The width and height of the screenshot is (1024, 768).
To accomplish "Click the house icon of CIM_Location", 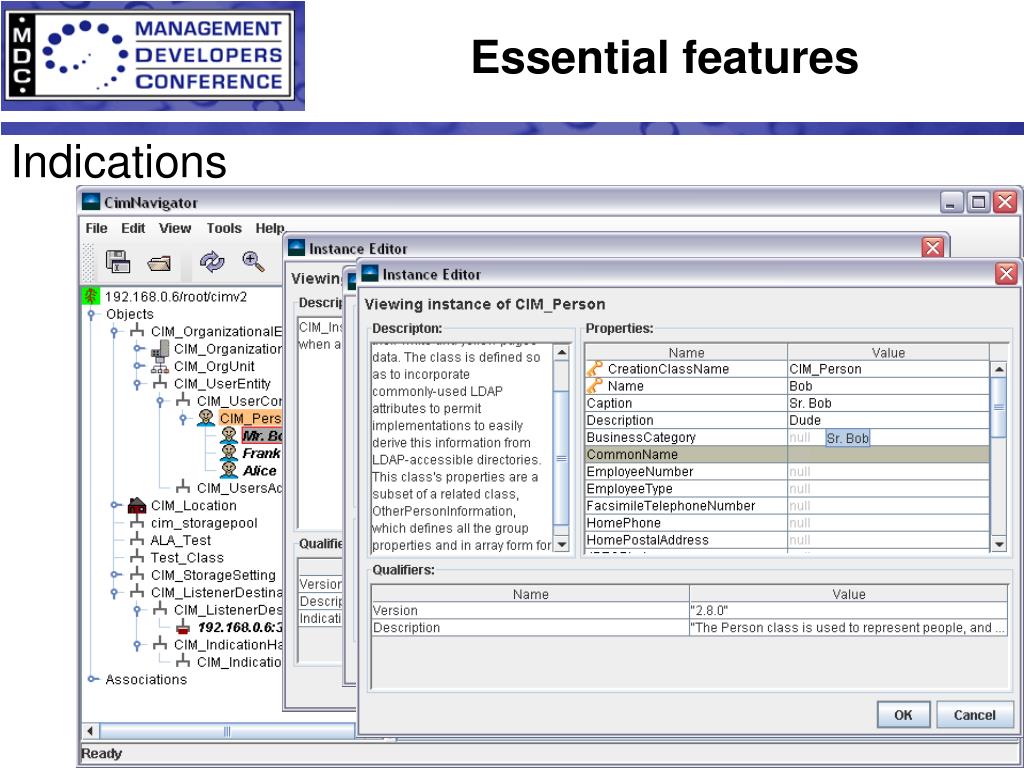I will coord(136,505).
